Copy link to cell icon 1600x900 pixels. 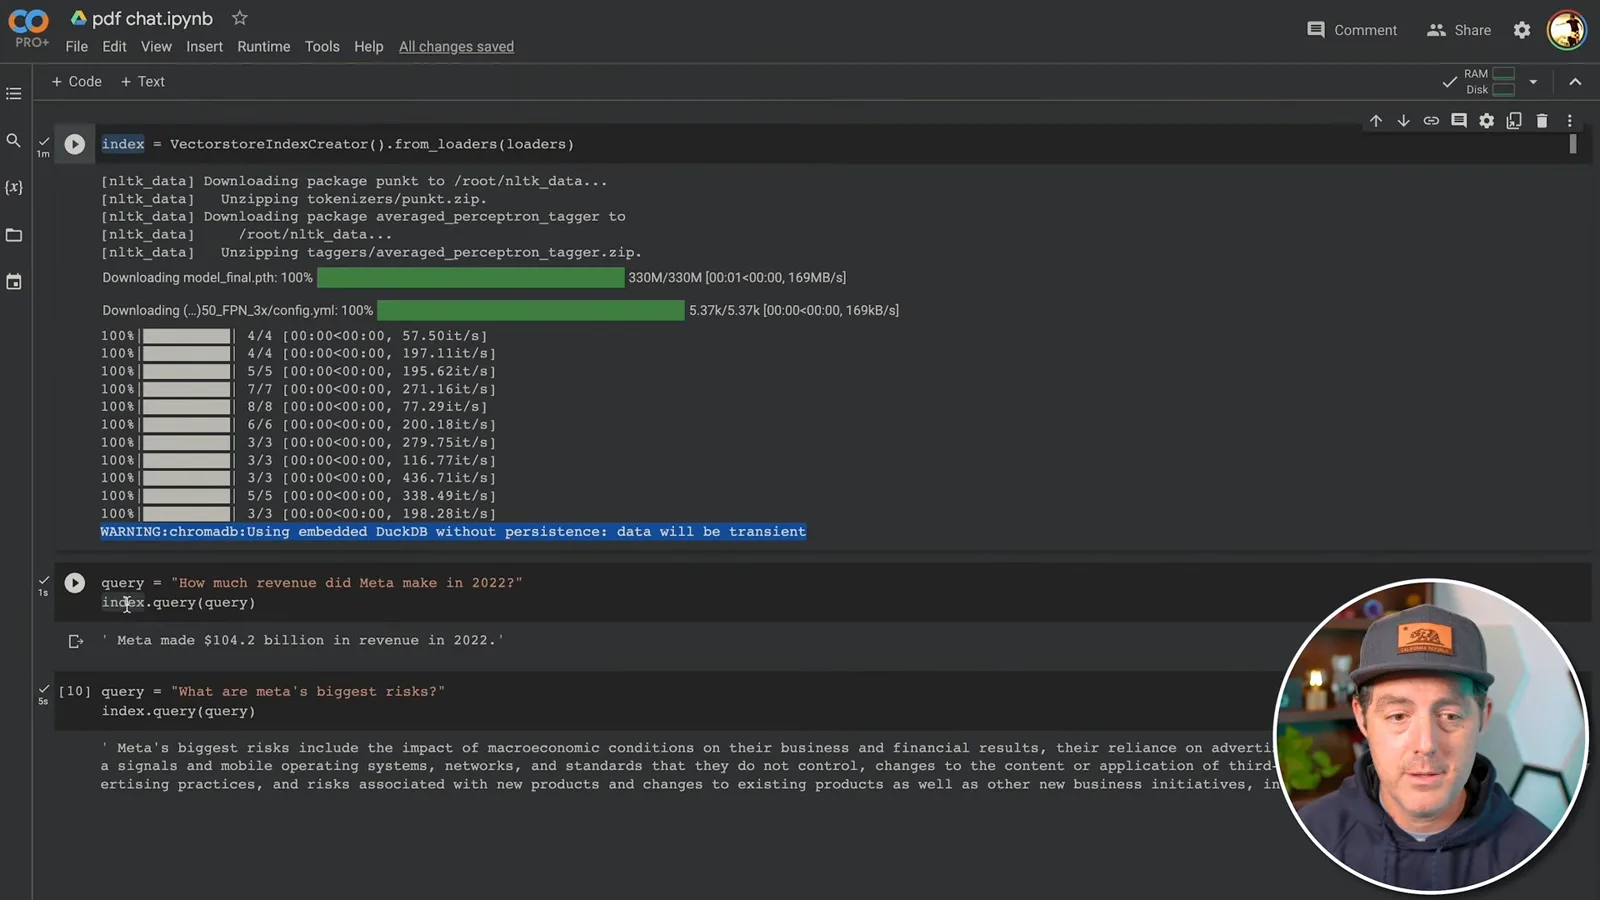point(1431,121)
